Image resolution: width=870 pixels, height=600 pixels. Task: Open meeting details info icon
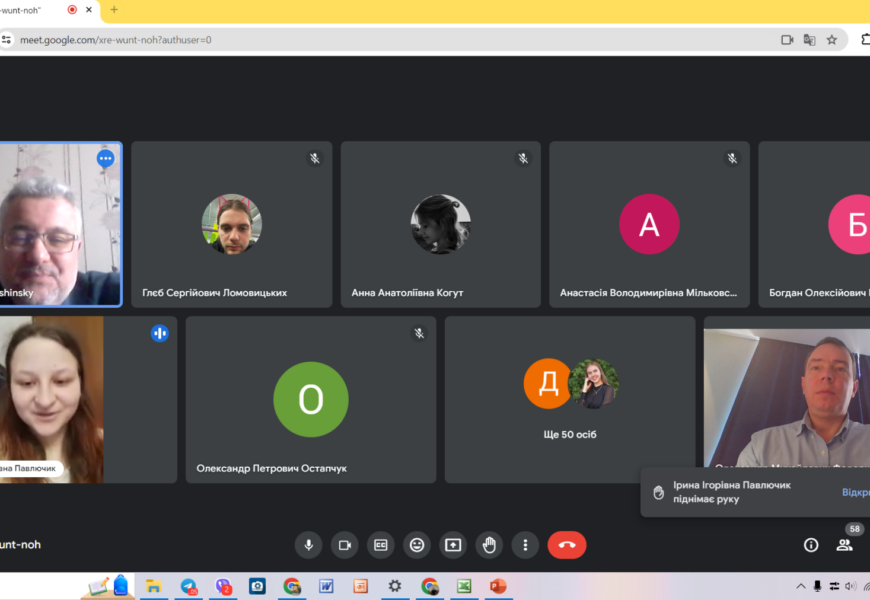coord(811,545)
